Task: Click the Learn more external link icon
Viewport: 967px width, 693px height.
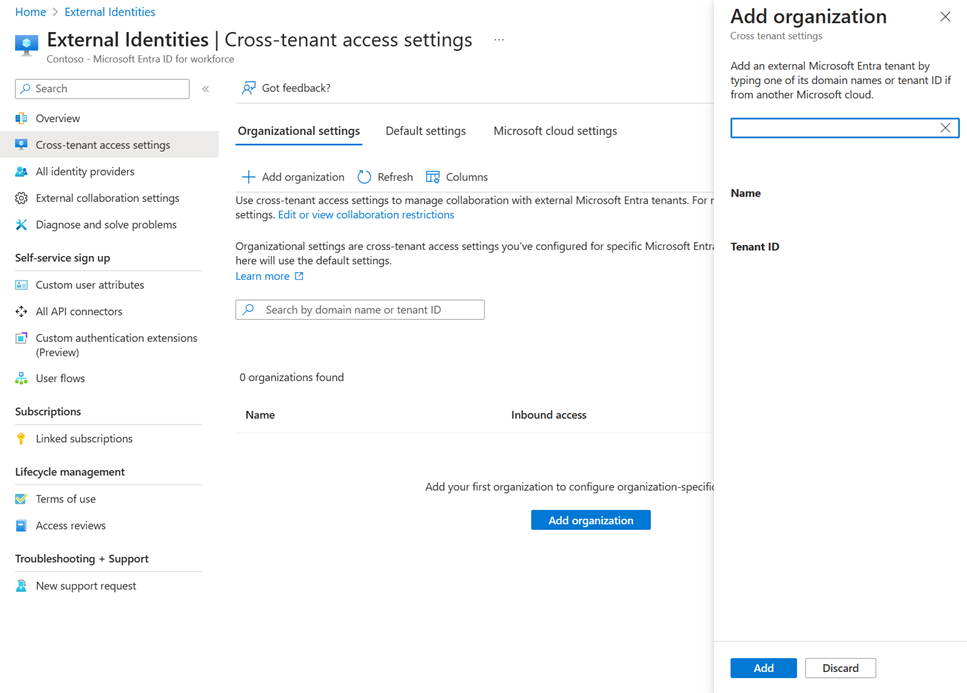Action: (299, 276)
